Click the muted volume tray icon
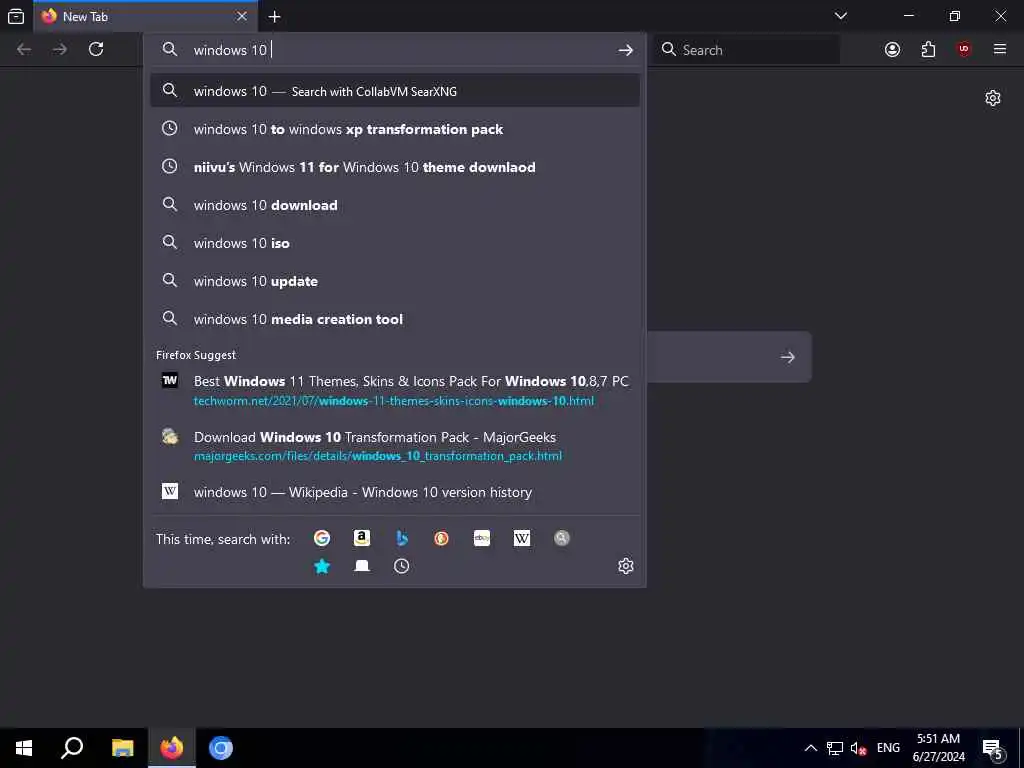The width and height of the screenshot is (1024, 768). pos(858,748)
